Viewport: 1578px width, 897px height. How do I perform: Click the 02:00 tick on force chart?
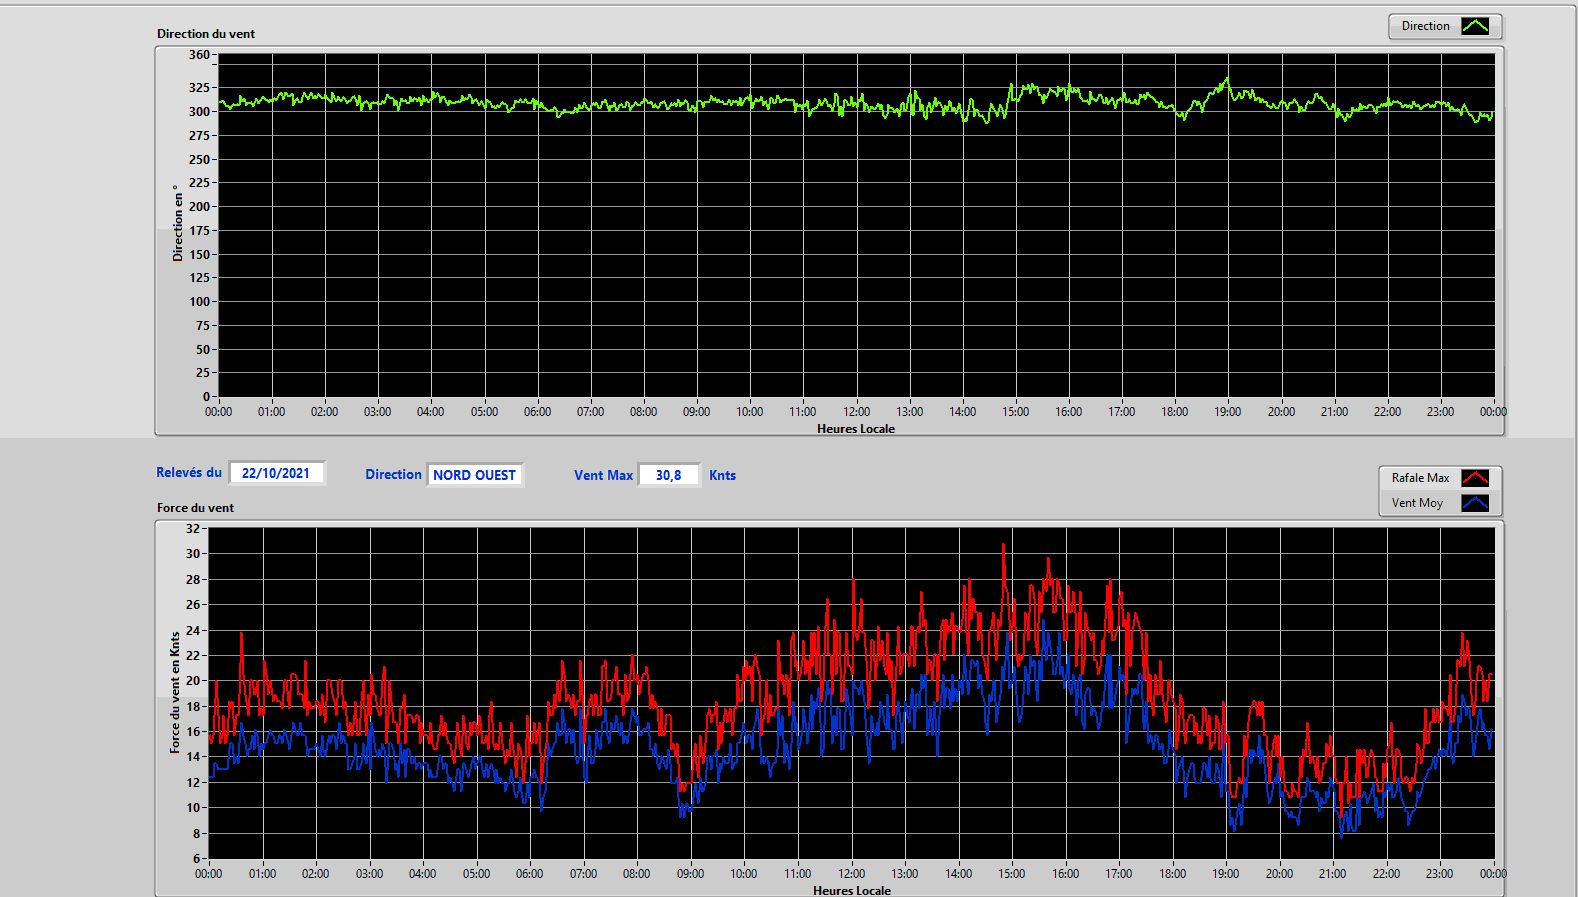tap(316, 874)
